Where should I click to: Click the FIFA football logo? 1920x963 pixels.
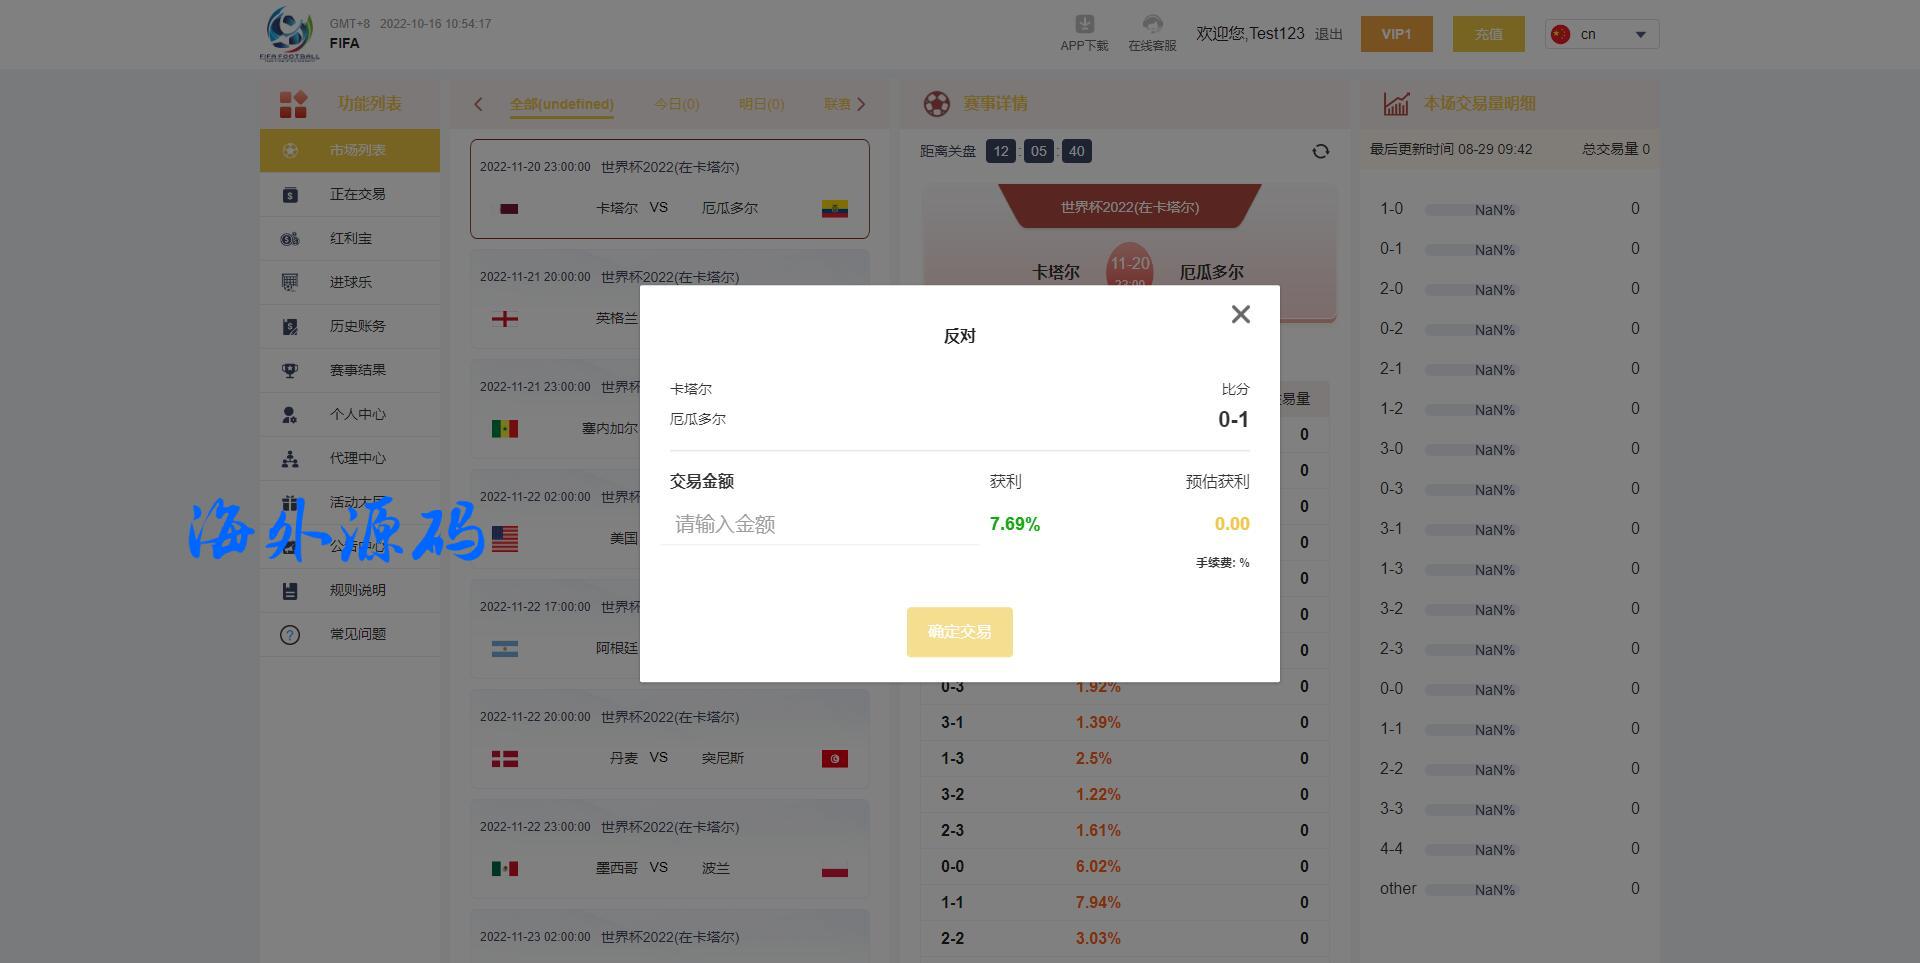289,33
